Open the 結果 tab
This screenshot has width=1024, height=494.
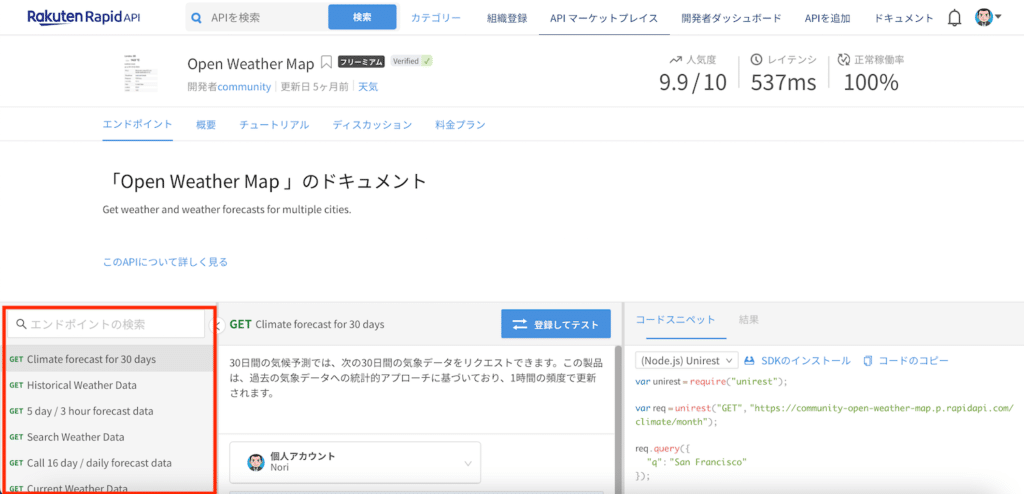[748, 320]
